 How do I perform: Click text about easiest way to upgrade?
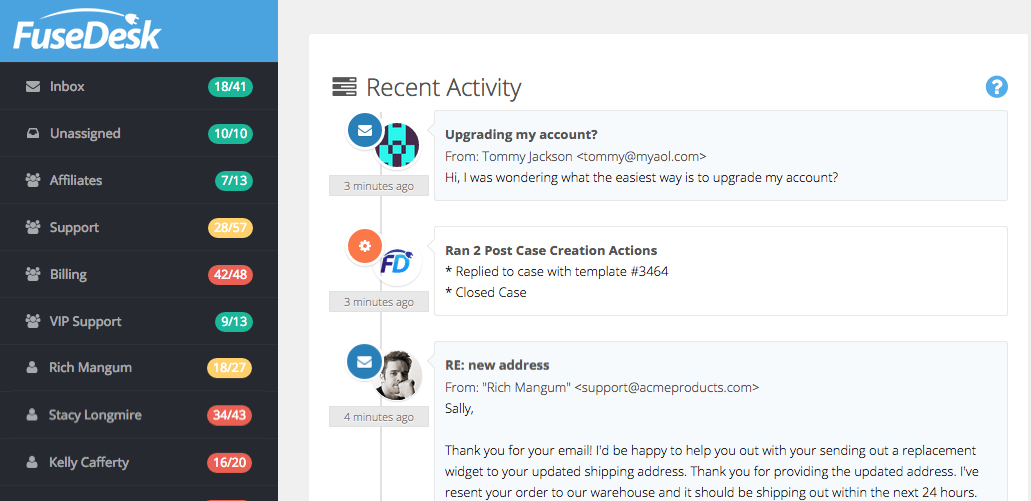click(x=641, y=178)
